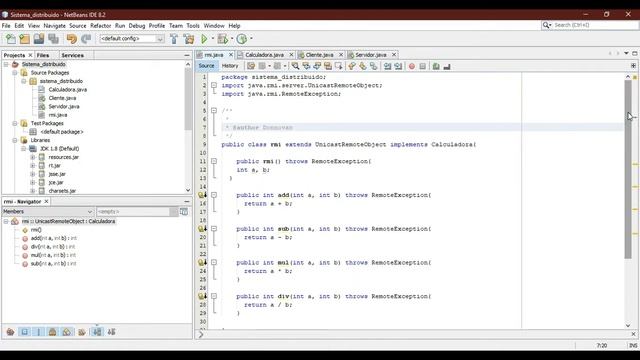
Task: Click the Source view button
Action: point(206,66)
